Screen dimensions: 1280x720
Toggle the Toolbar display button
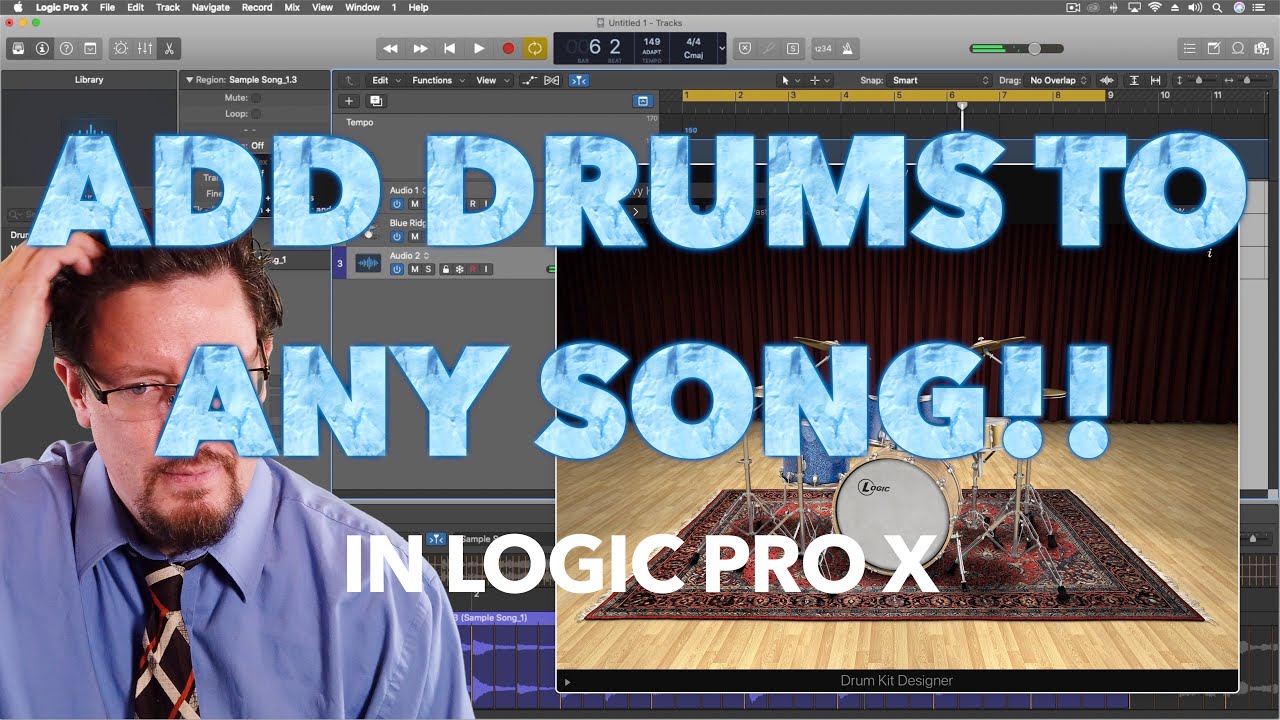(x=90, y=48)
